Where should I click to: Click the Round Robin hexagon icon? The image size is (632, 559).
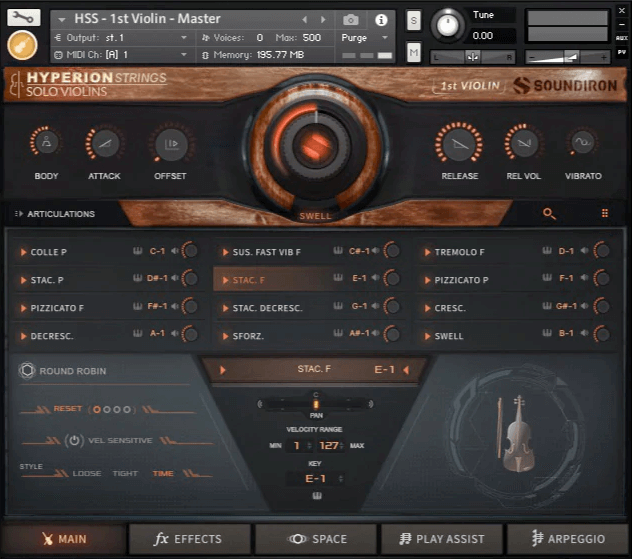pos(27,370)
